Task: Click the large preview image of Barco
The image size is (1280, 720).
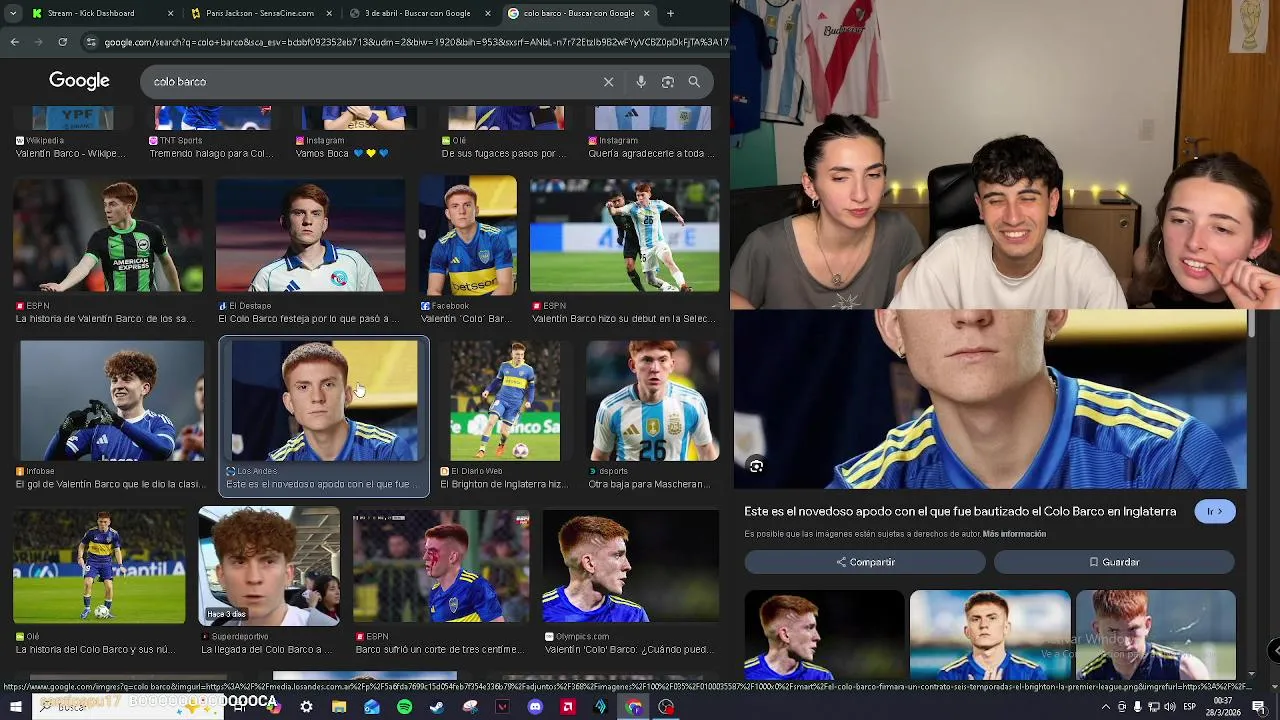Action: point(990,398)
